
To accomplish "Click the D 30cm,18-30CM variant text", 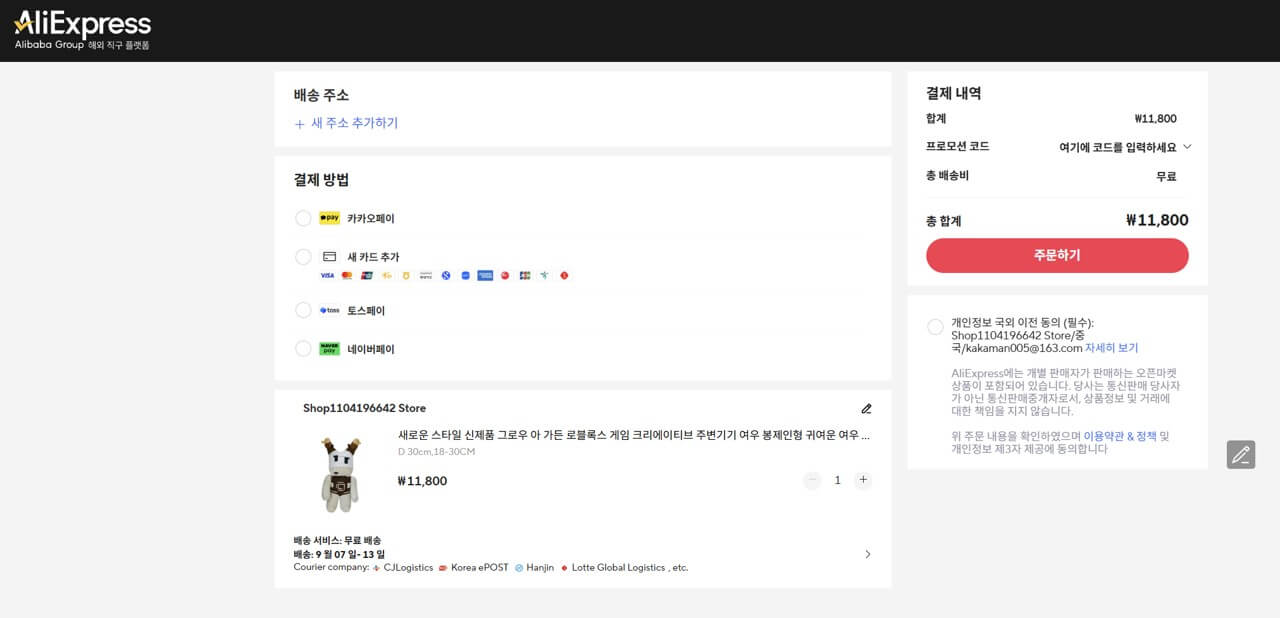I will click(x=436, y=452).
